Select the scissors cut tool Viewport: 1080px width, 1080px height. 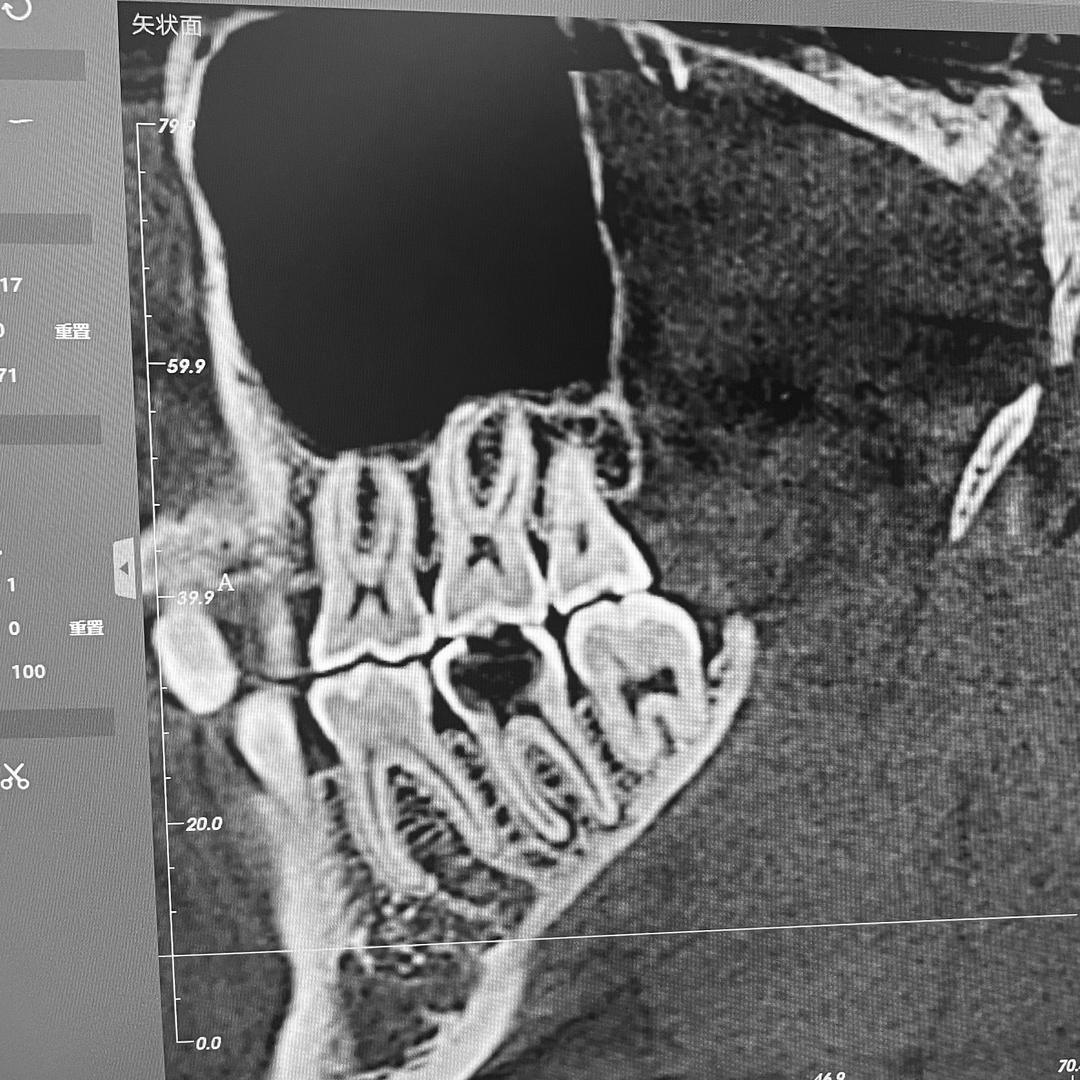pos(14,775)
